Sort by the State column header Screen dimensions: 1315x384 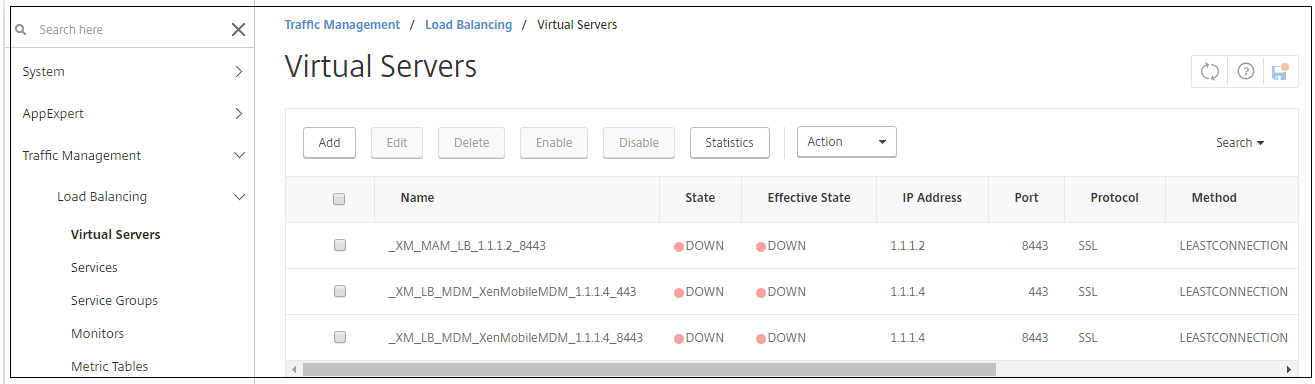(700, 198)
